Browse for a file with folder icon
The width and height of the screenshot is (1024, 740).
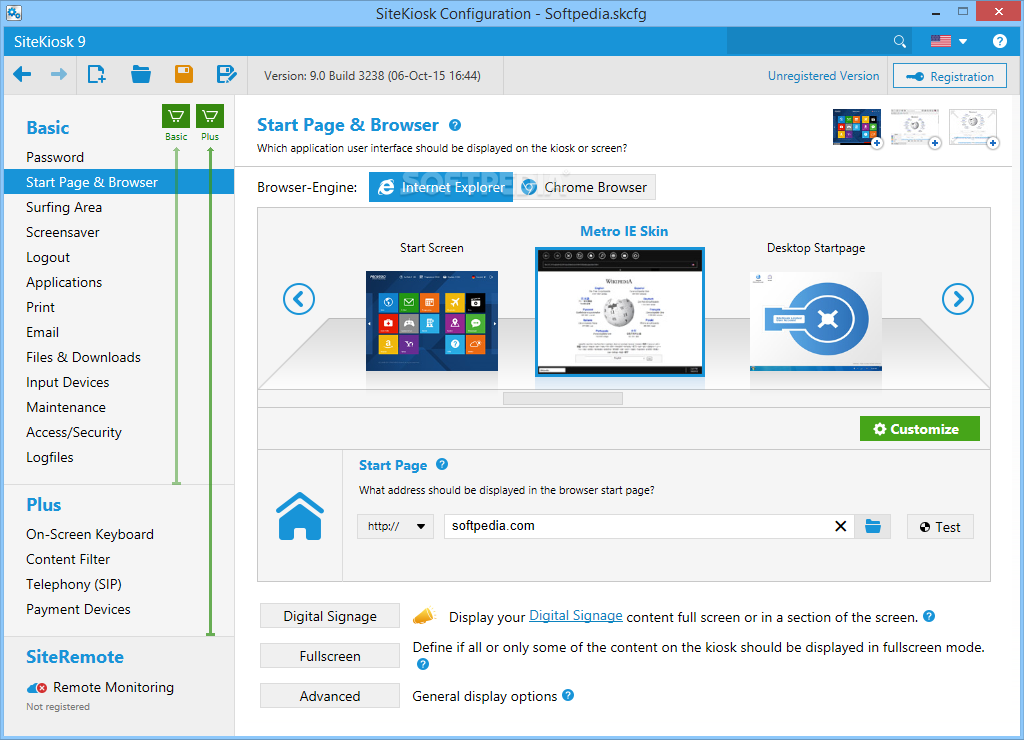tap(873, 526)
